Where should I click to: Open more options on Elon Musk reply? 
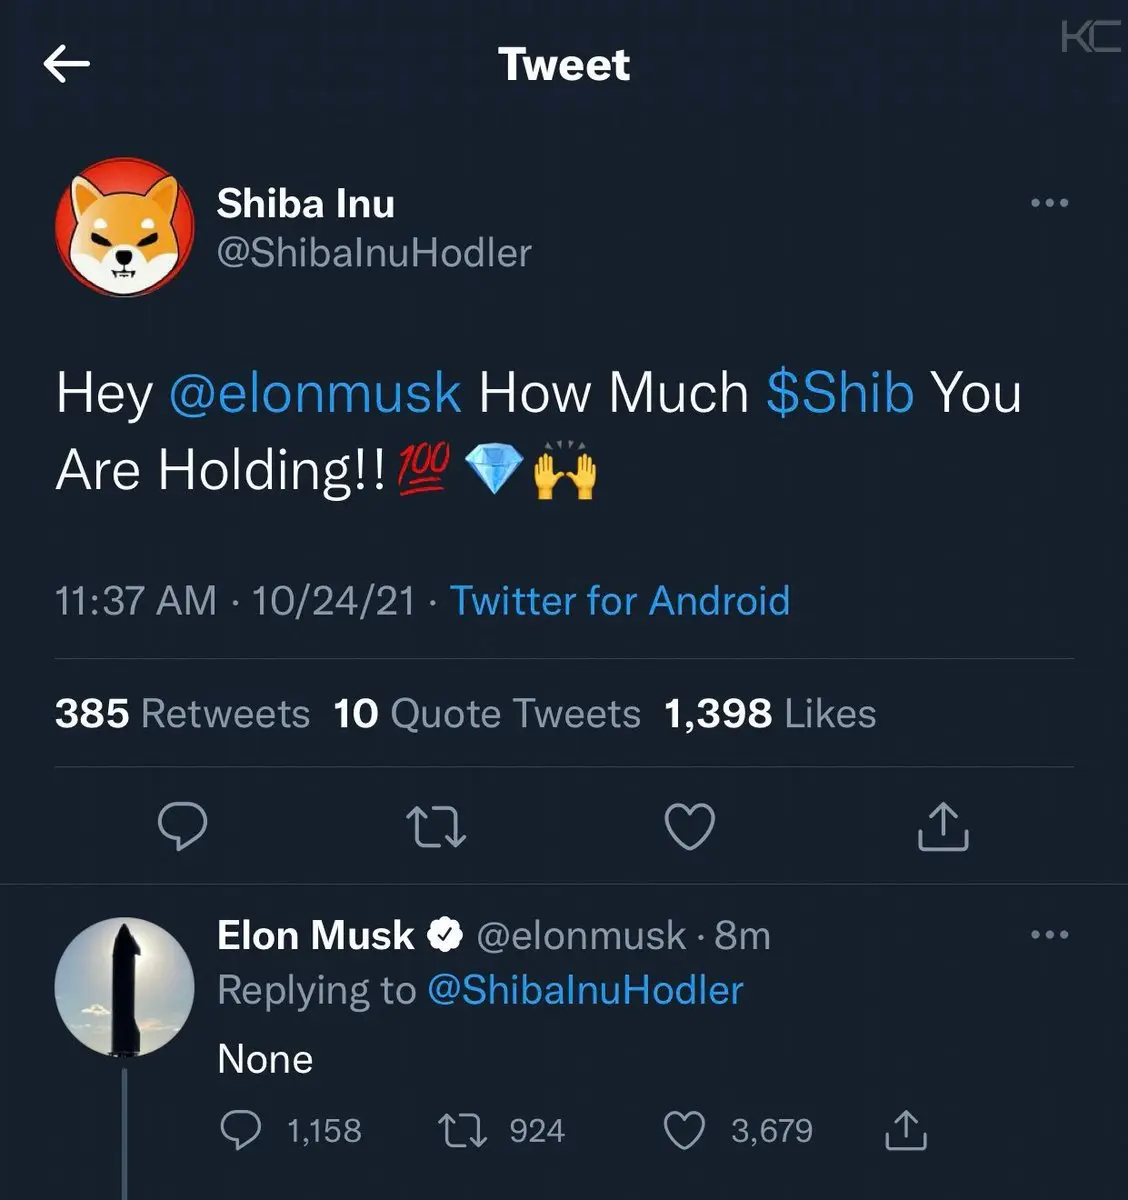coord(1049,935)
